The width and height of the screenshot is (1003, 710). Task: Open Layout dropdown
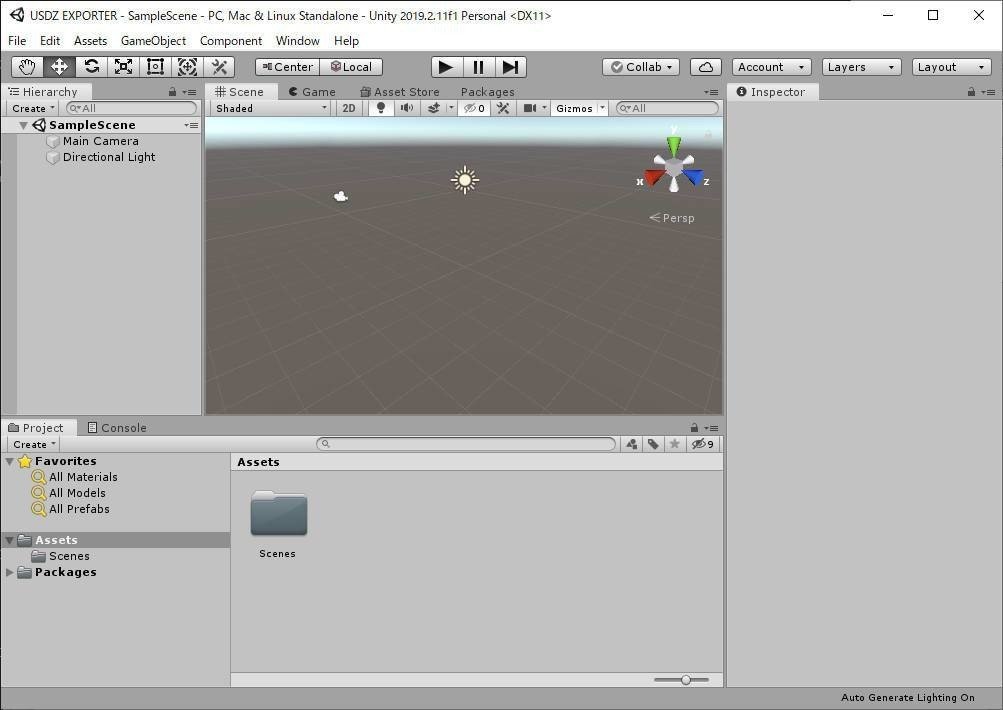[951, 67]
